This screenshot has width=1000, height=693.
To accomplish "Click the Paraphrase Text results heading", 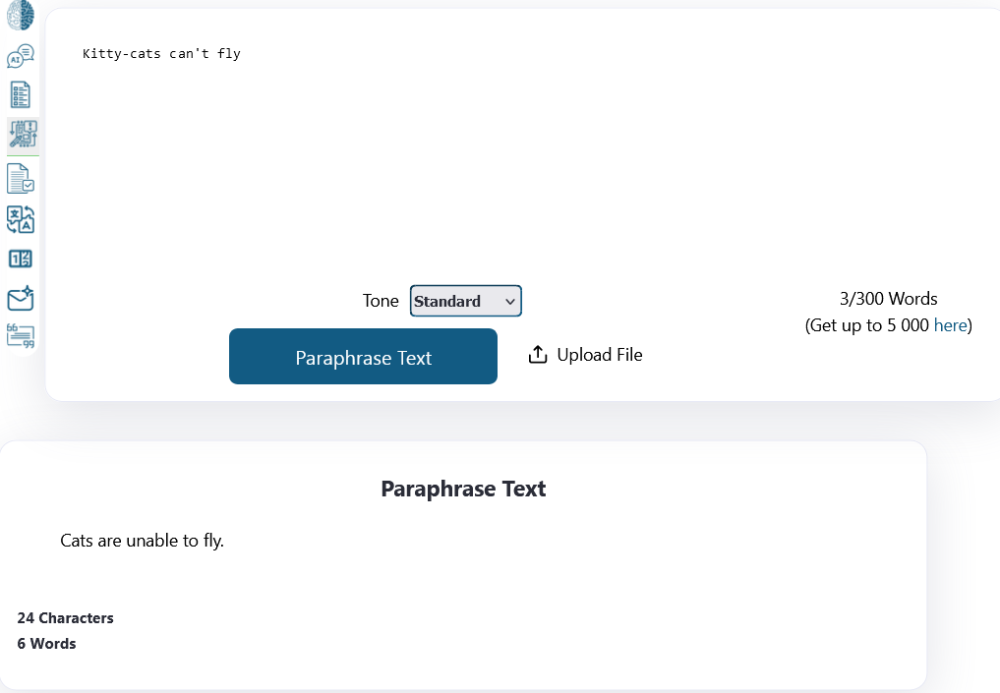I will coord(463,488).
